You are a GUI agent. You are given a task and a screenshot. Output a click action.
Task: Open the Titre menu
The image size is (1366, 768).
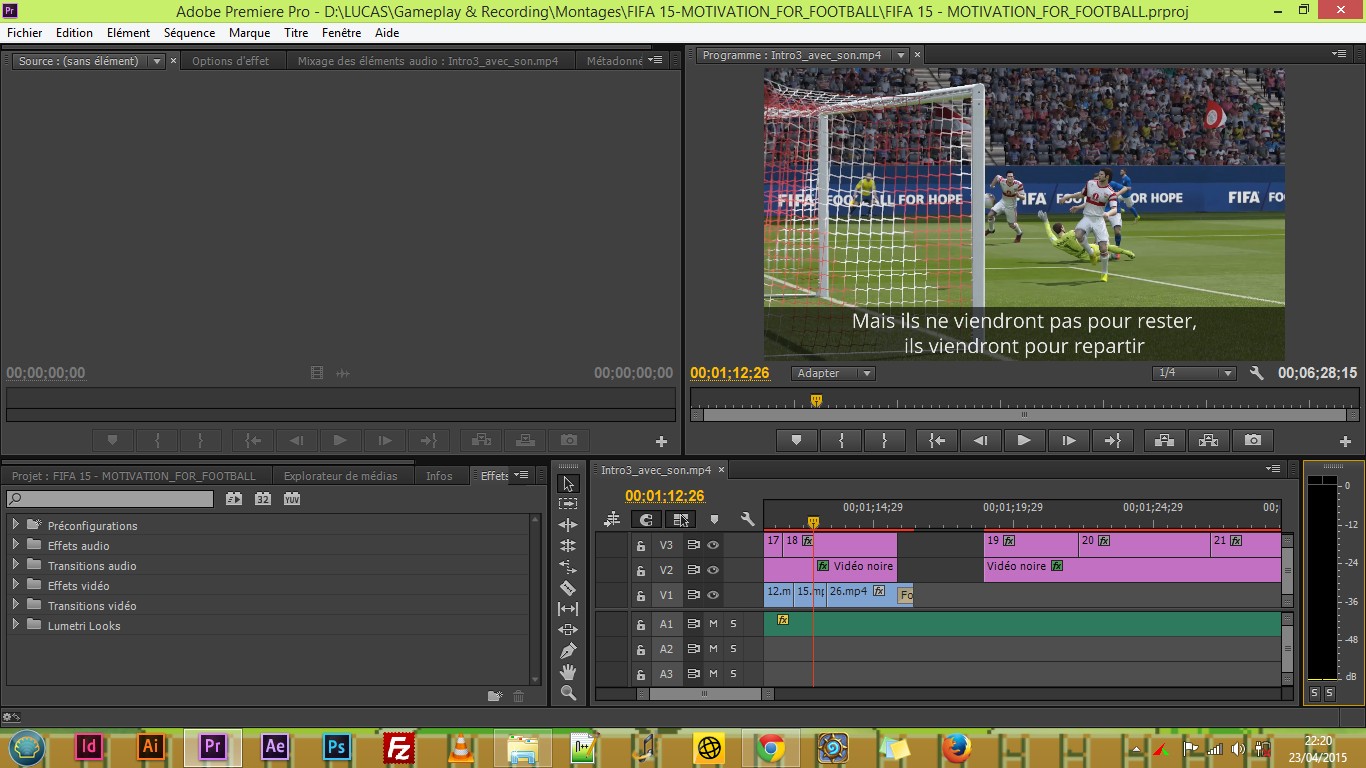click(x=296, y=32)
